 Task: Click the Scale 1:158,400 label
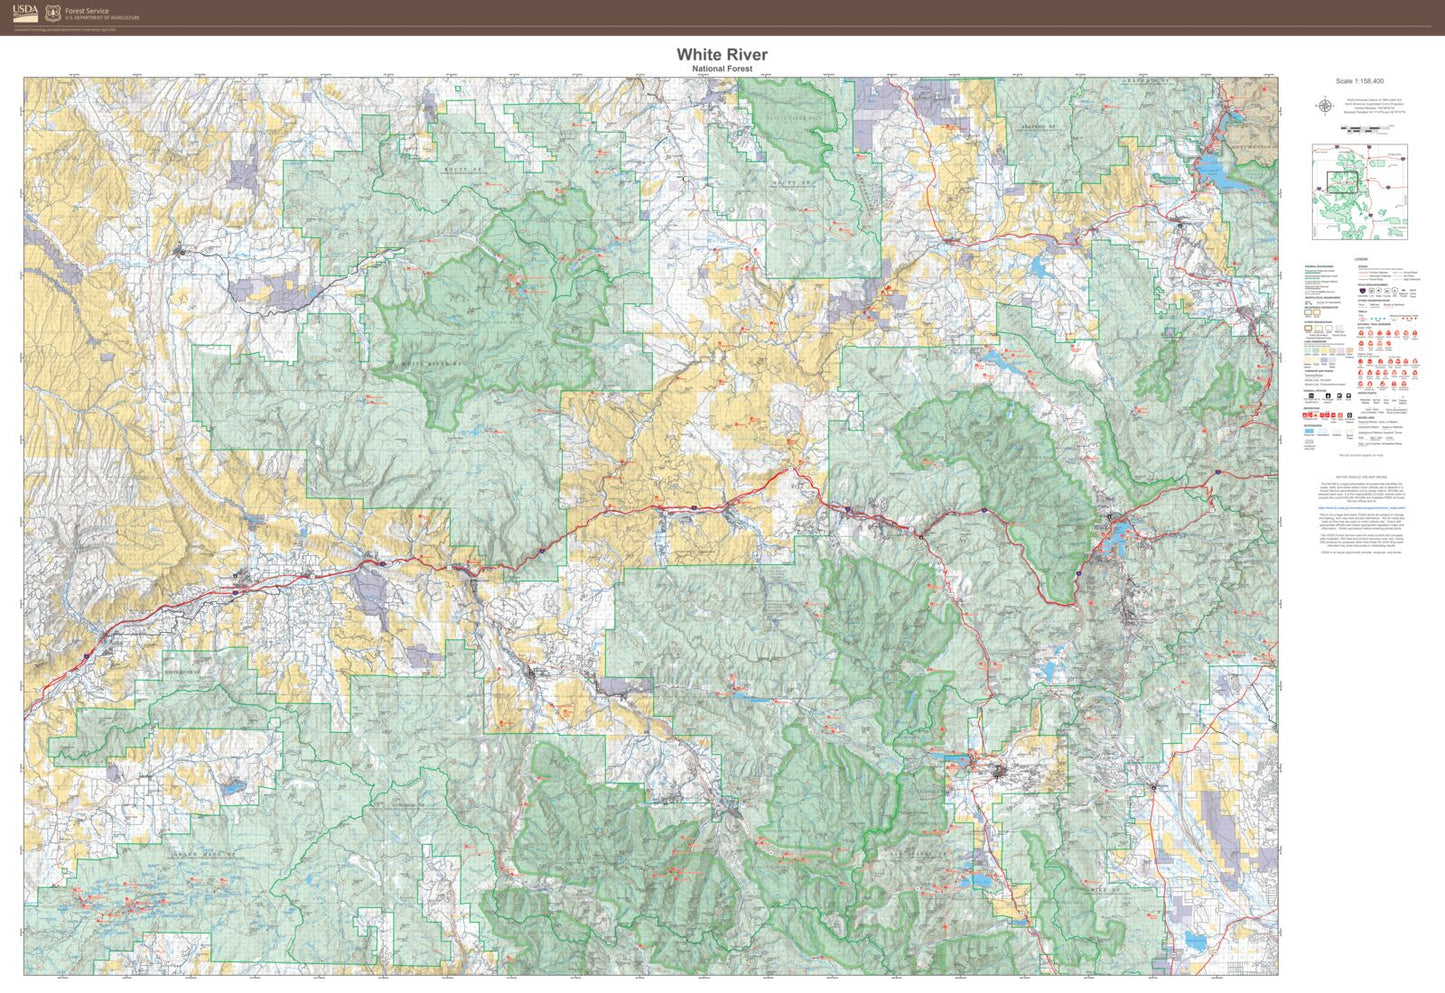[1361, 81]
